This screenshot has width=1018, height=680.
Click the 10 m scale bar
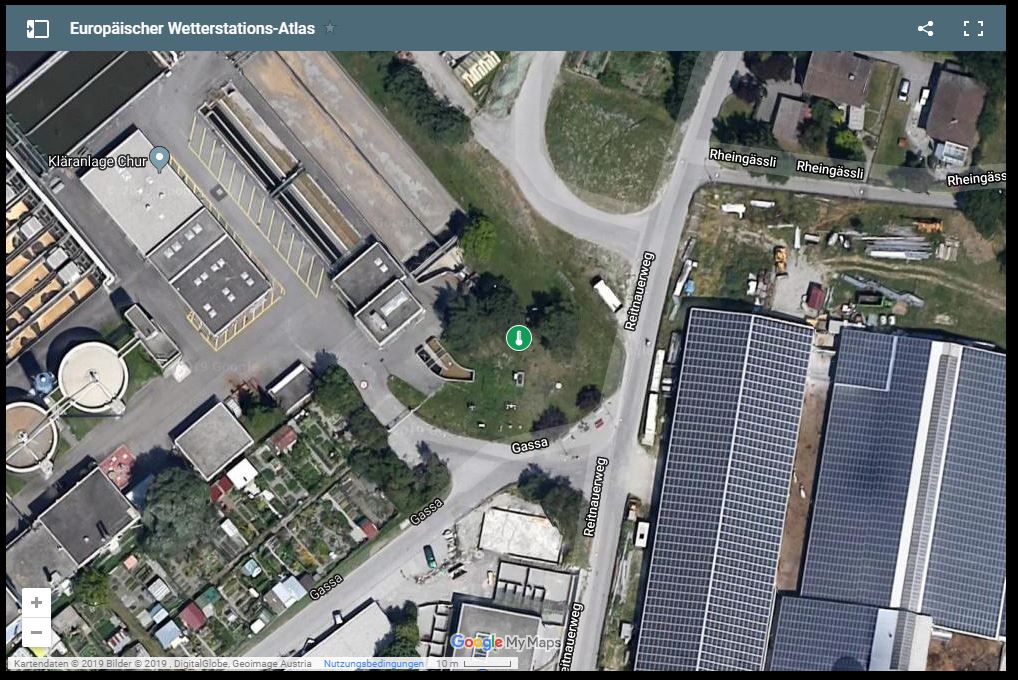tap(474, 664)
